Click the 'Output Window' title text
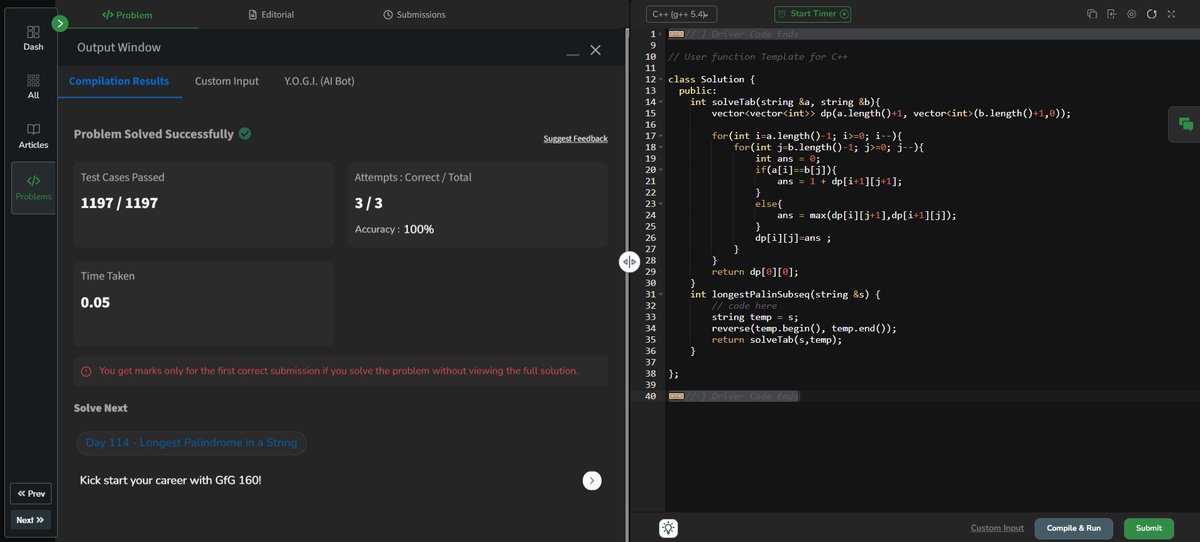Image resolution: width=1200 pixels, height=542 pixels. click(x=119, y=47)
